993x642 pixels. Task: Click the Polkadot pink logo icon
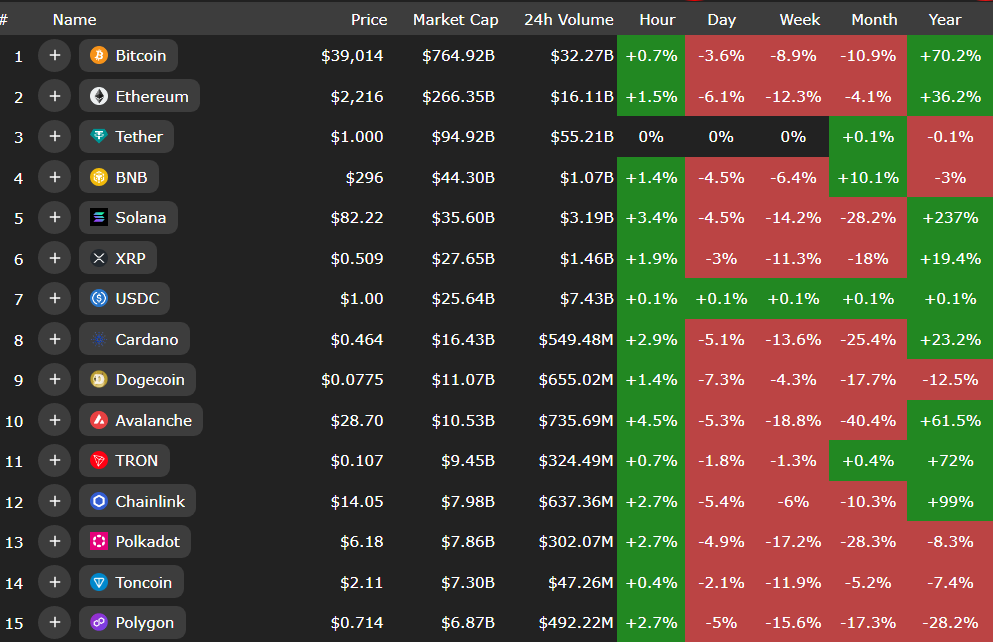click(x=98, y=542)
